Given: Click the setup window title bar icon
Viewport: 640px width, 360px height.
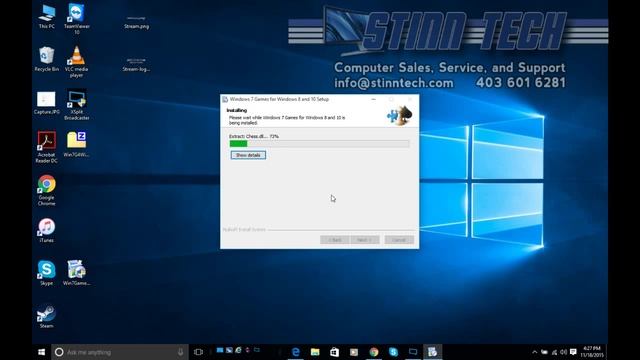Looking at the screenshot, I should [225, 99].
